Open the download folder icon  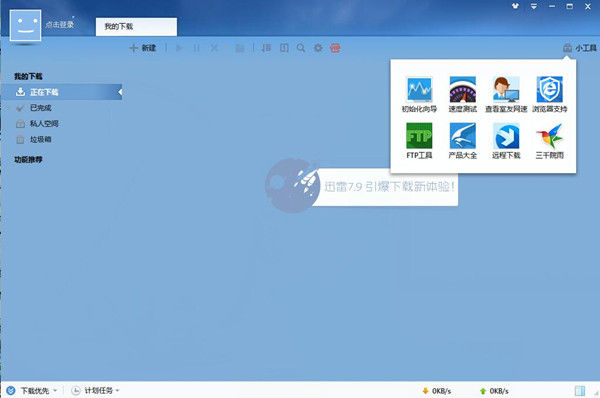click(240, 48)
